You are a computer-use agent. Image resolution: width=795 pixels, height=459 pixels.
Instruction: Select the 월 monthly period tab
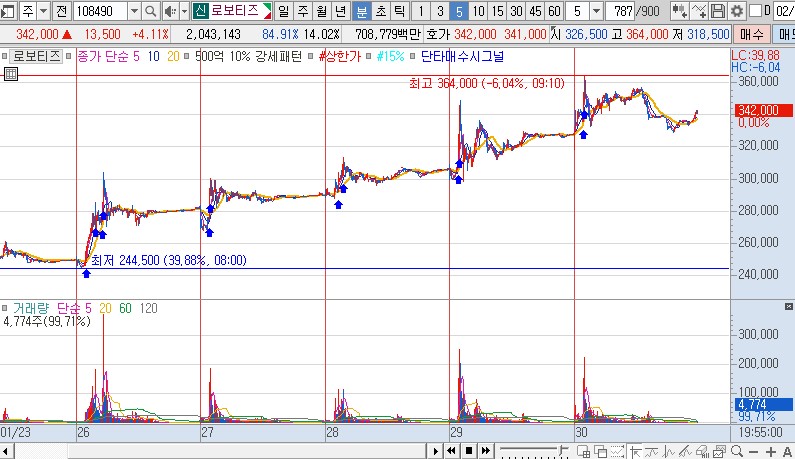322,11
